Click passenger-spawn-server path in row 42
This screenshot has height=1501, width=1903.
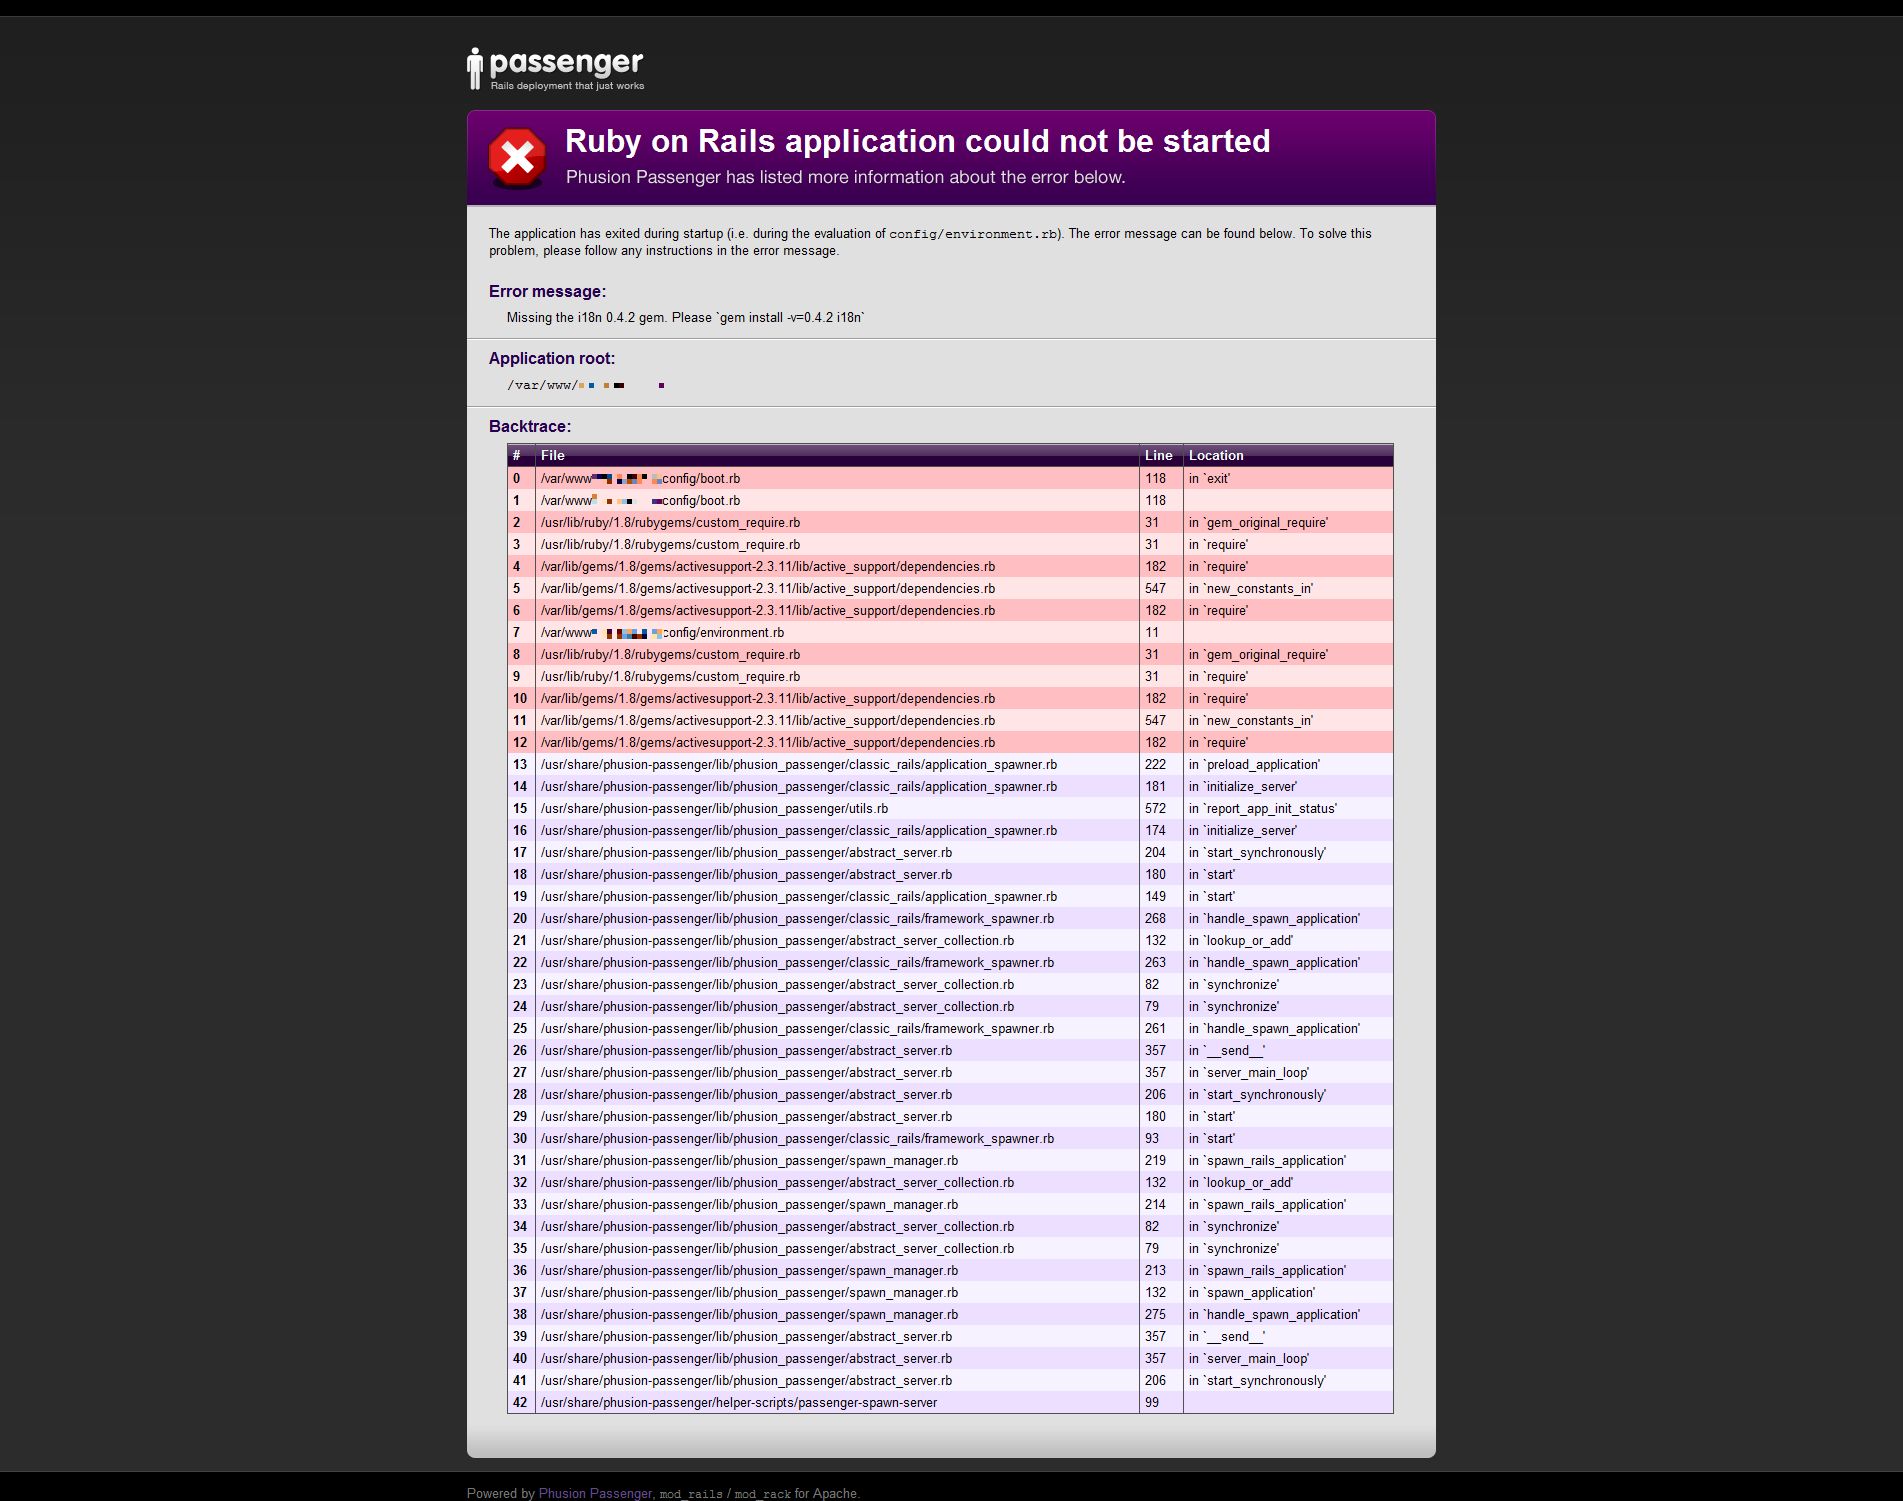pyautogui.click(x=739, y=1402)
